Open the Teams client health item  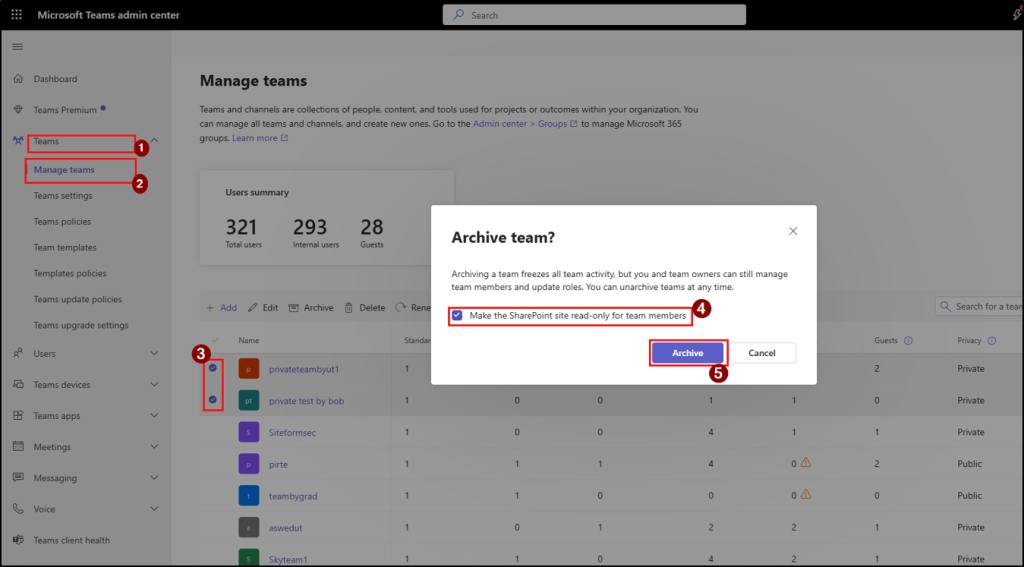click(71, 540)
